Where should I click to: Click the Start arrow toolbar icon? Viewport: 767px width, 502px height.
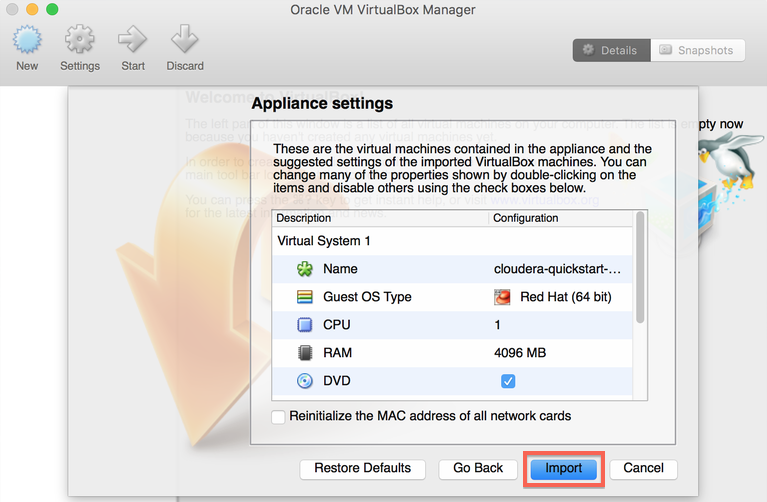(x=133, y=39)
